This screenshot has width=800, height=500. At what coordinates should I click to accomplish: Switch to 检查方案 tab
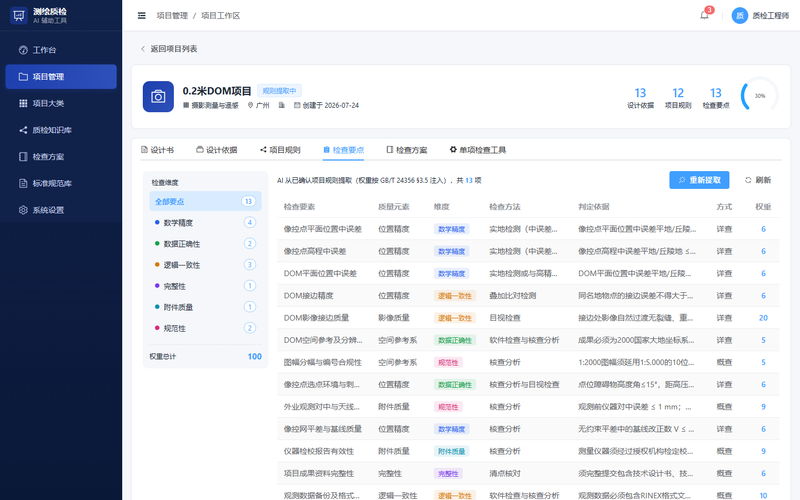tap(407, 150)
